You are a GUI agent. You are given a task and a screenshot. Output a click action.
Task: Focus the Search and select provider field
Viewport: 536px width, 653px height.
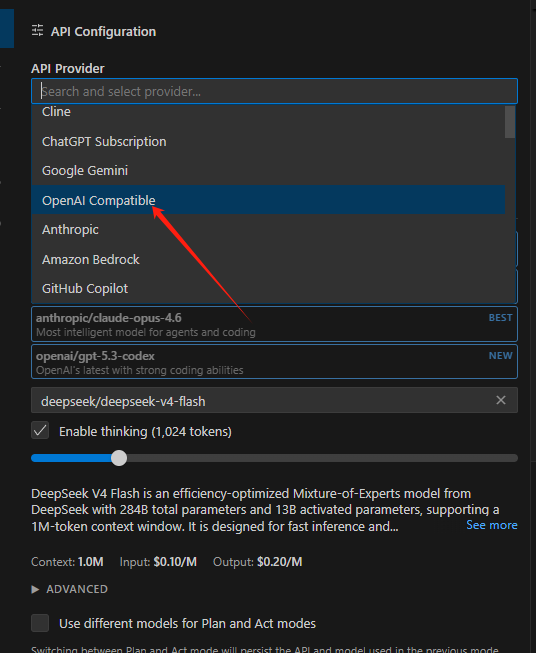(x=274, y=91)
